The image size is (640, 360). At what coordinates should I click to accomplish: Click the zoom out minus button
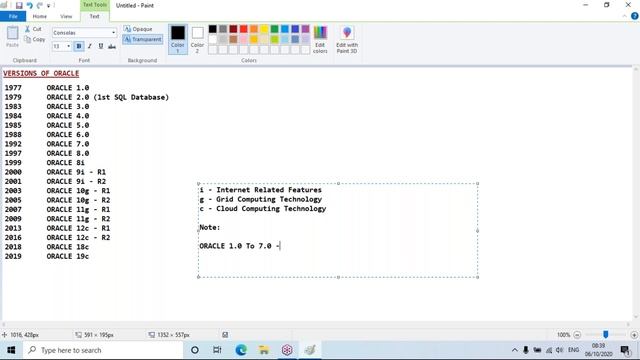(577, 335)
